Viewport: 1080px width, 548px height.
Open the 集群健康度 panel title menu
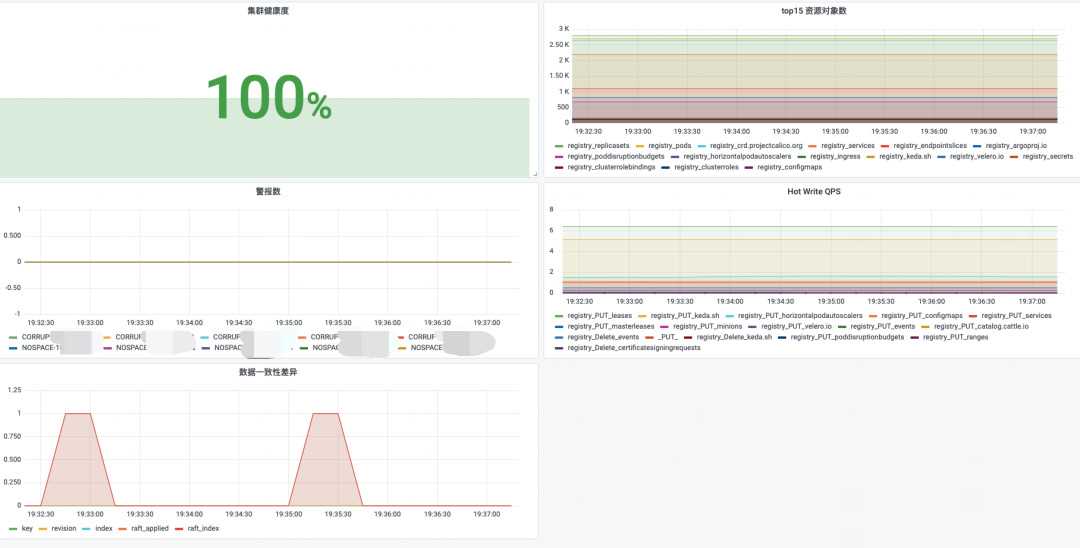pyautogui.click(x=268, y=11)
